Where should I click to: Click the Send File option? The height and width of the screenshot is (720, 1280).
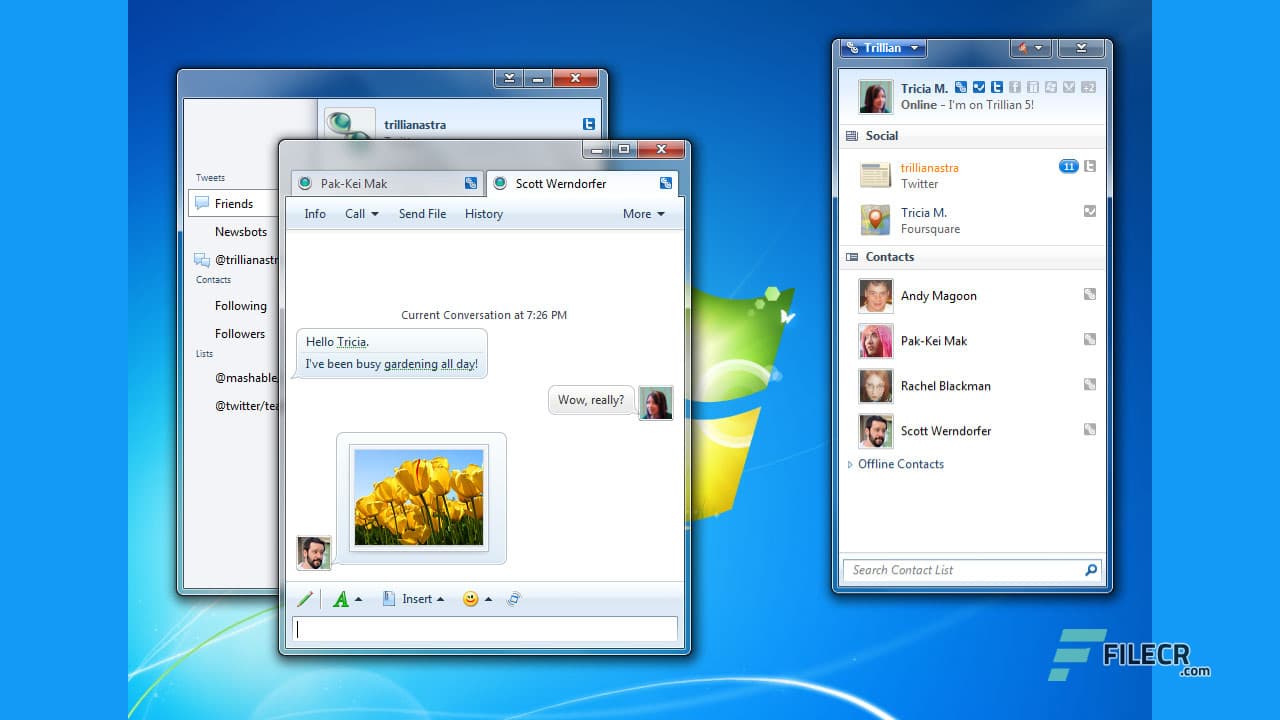[421, 214]
